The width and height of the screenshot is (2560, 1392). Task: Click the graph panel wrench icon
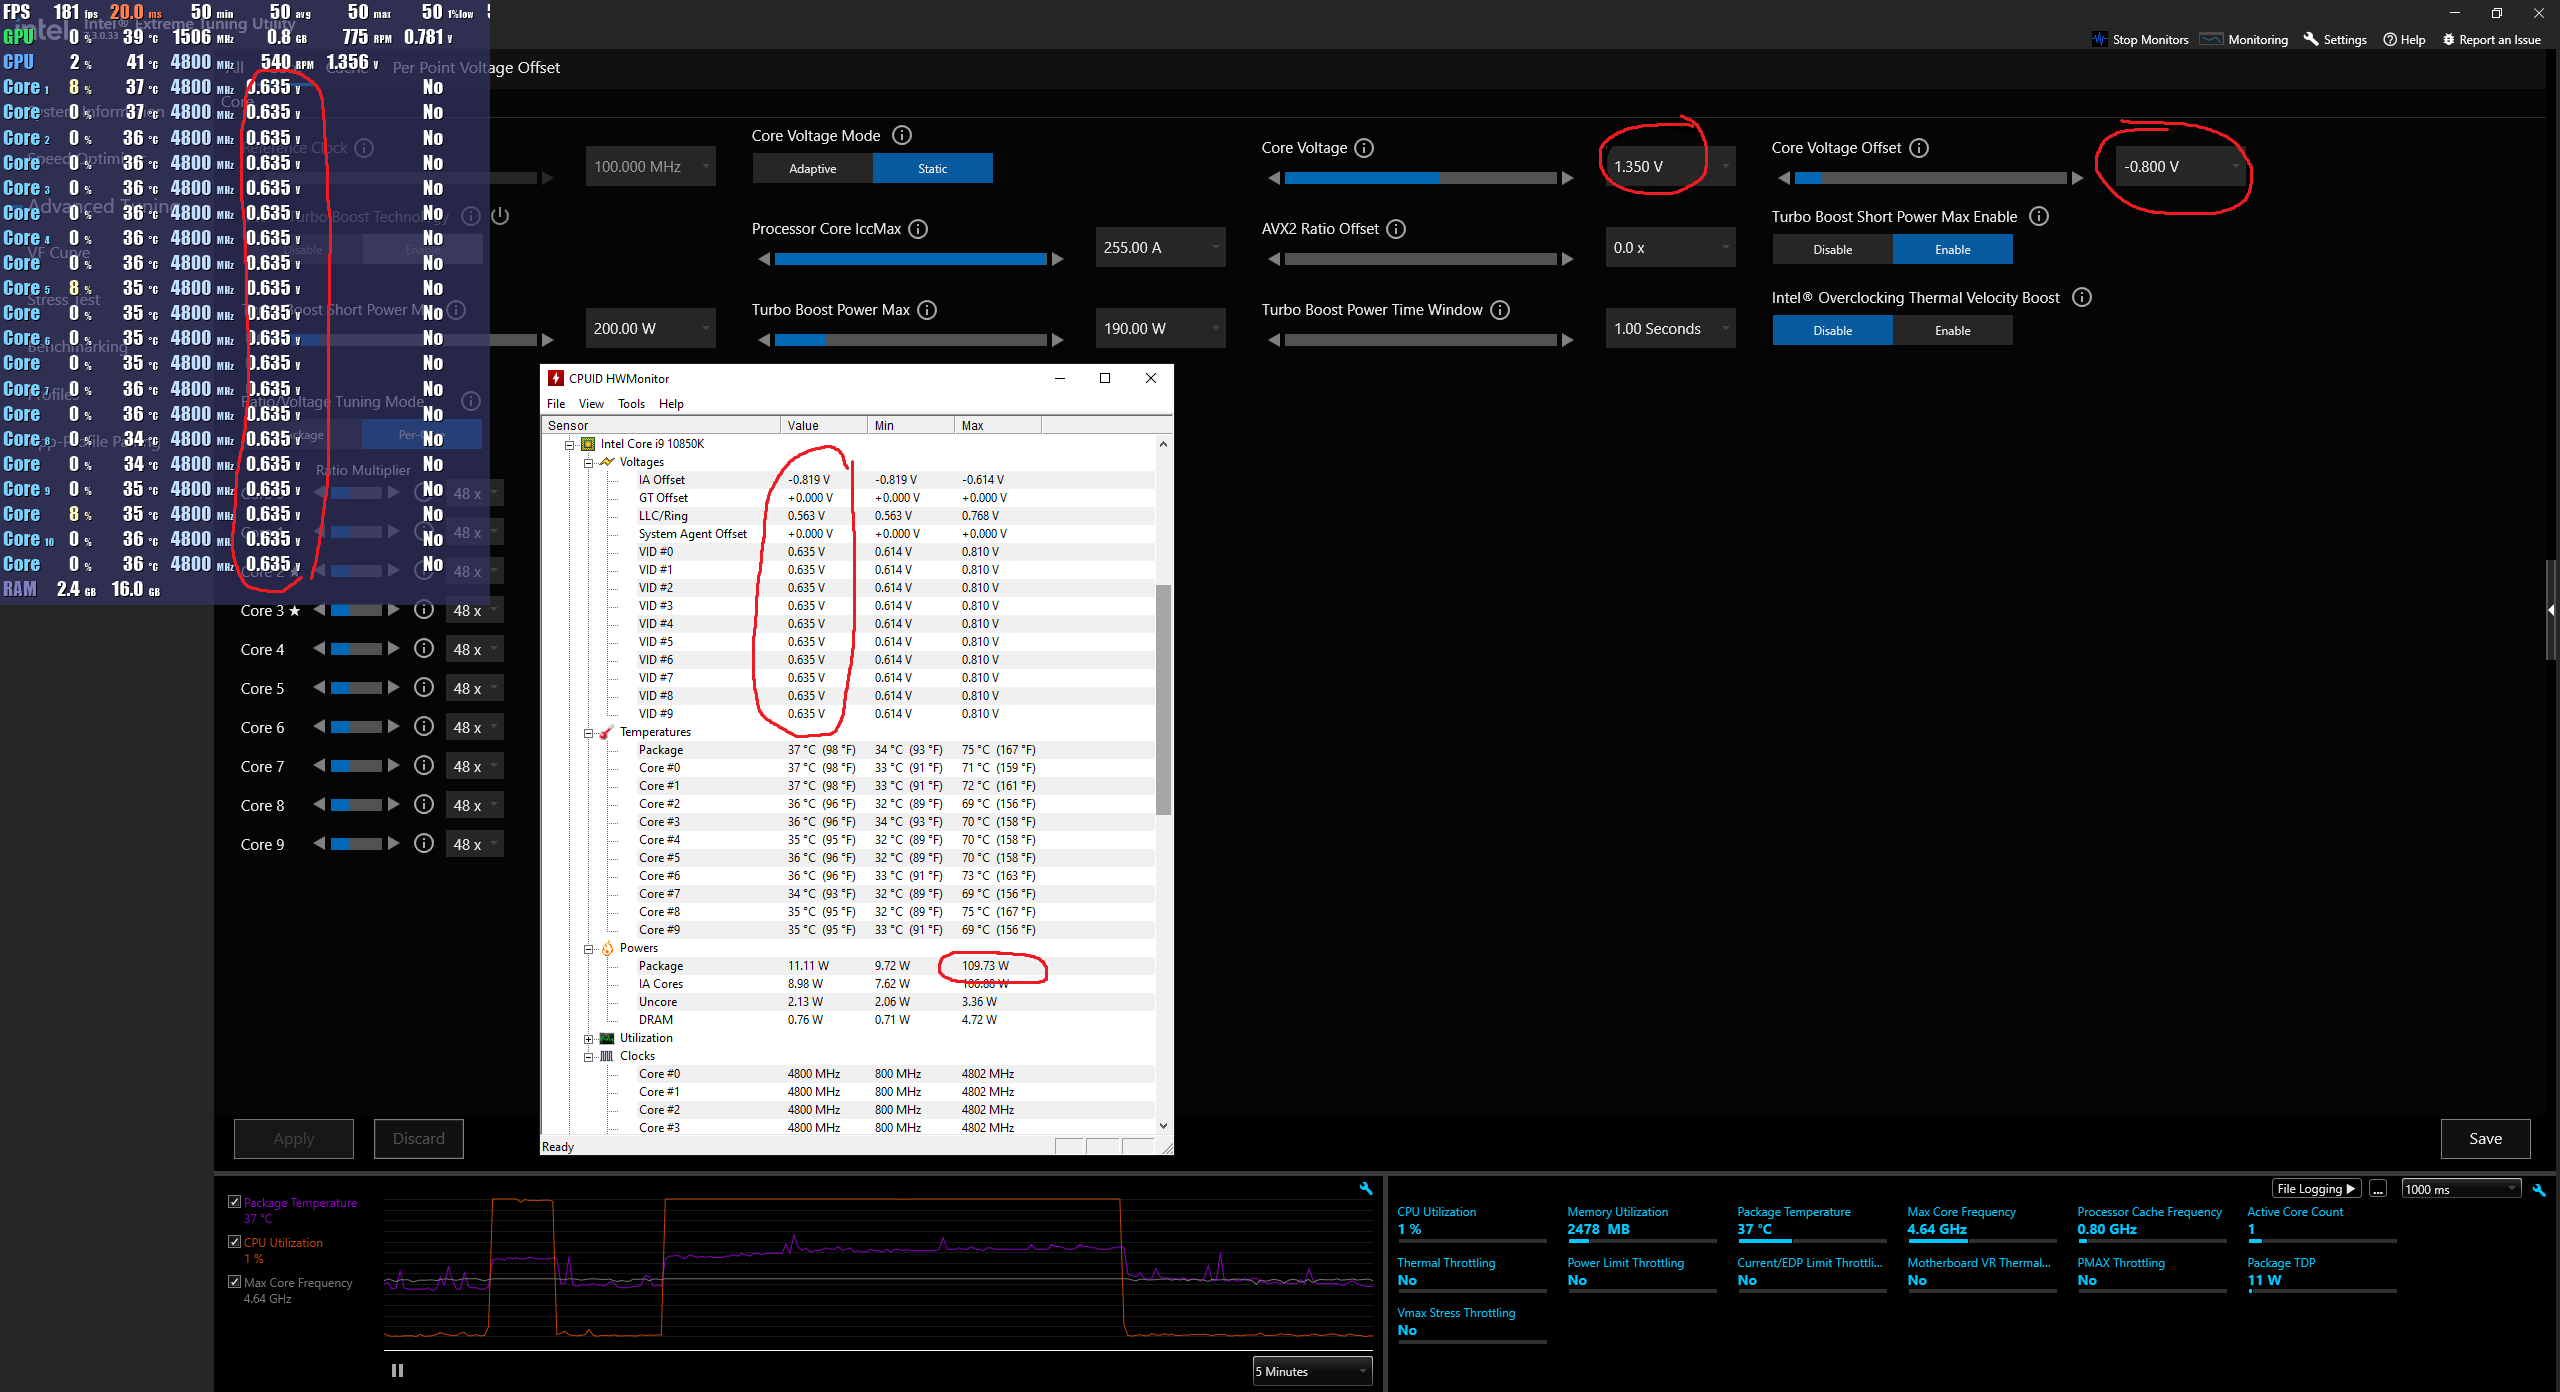[1366, 1188]
